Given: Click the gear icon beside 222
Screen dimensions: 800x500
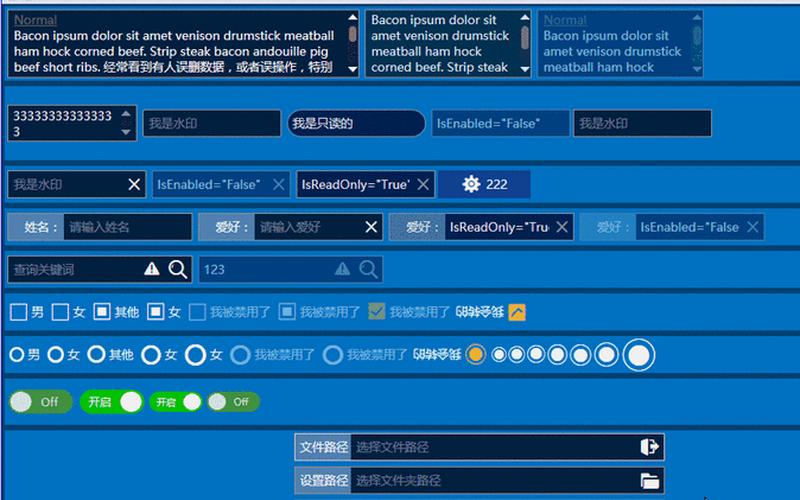Looking at the screenshot, I should tap(471, 184).
